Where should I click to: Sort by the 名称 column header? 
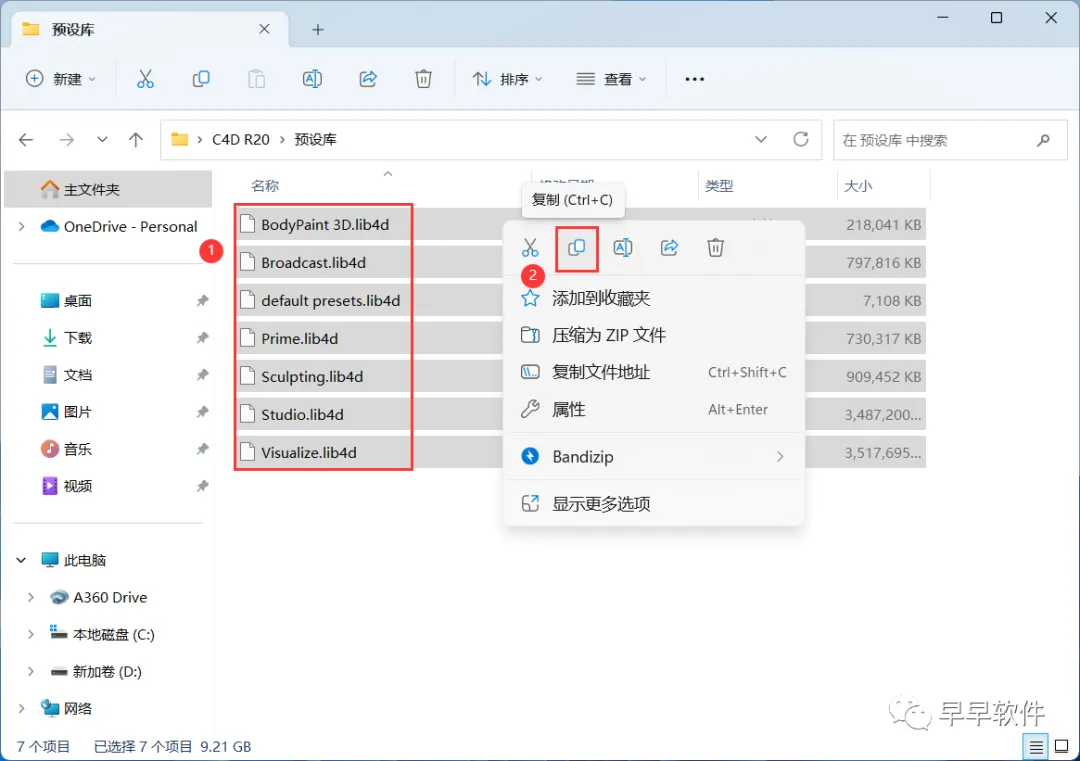[x=265, y=186]
